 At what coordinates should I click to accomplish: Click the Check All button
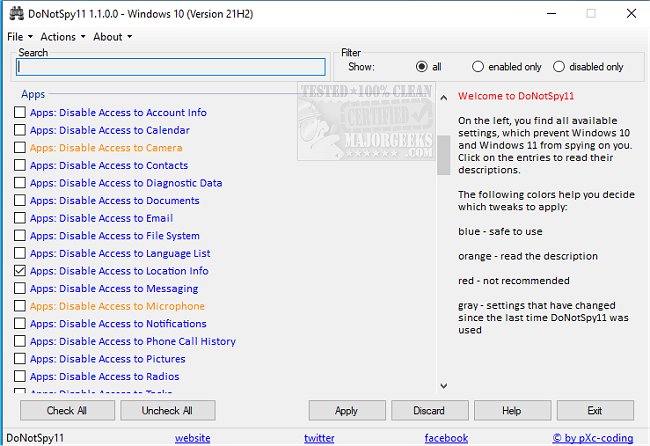pos(67,411)
